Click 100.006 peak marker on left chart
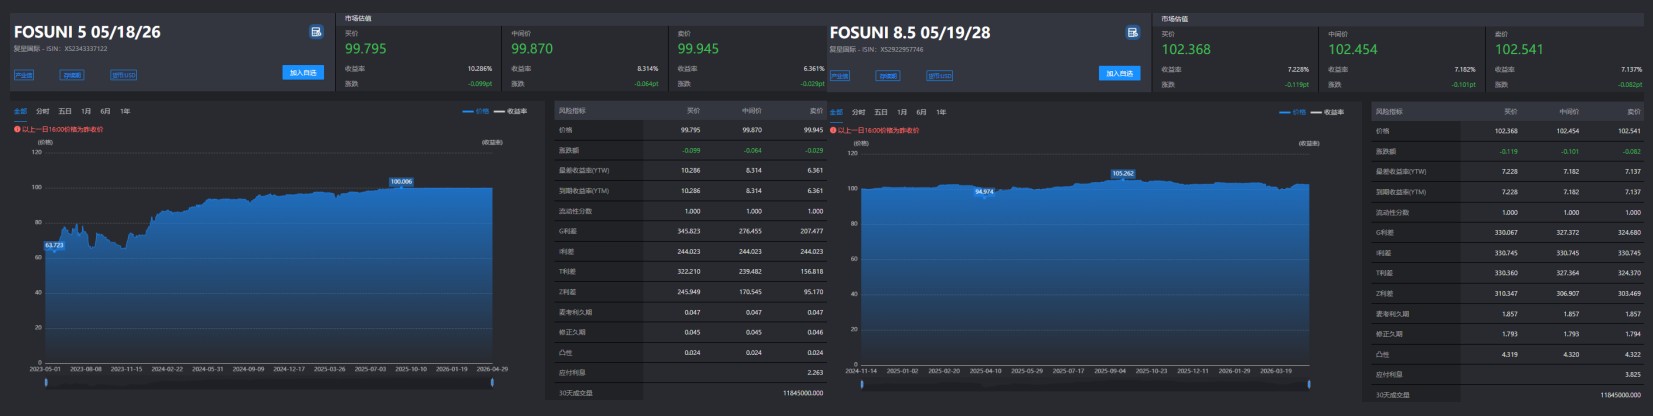The image size is (1653, 416). point(401,182)
